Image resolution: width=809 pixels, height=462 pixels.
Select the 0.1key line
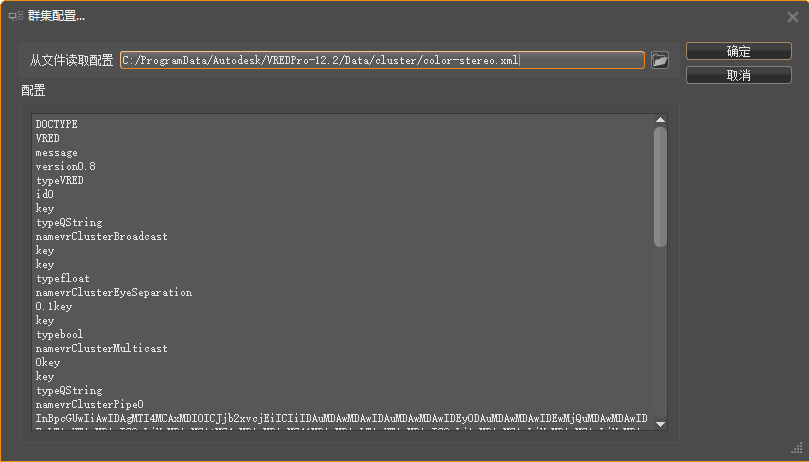pos(54,306)
